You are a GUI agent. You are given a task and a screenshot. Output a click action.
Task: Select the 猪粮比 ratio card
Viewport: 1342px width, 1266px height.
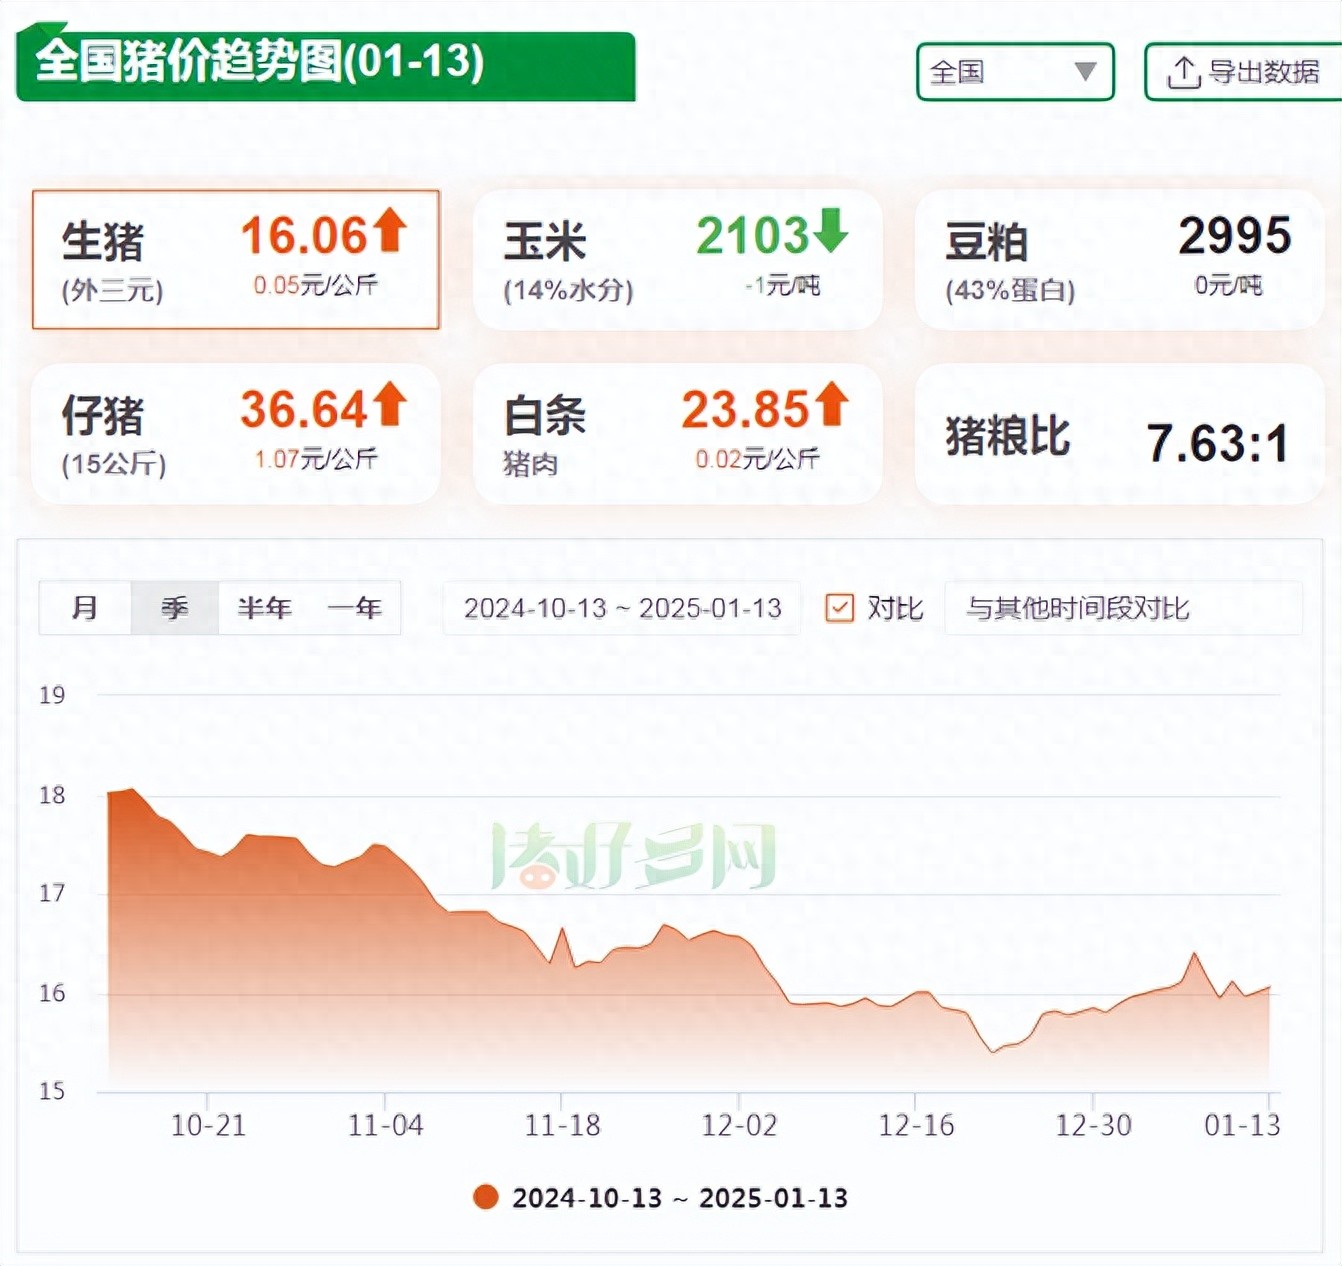(x=1119, y=433)
